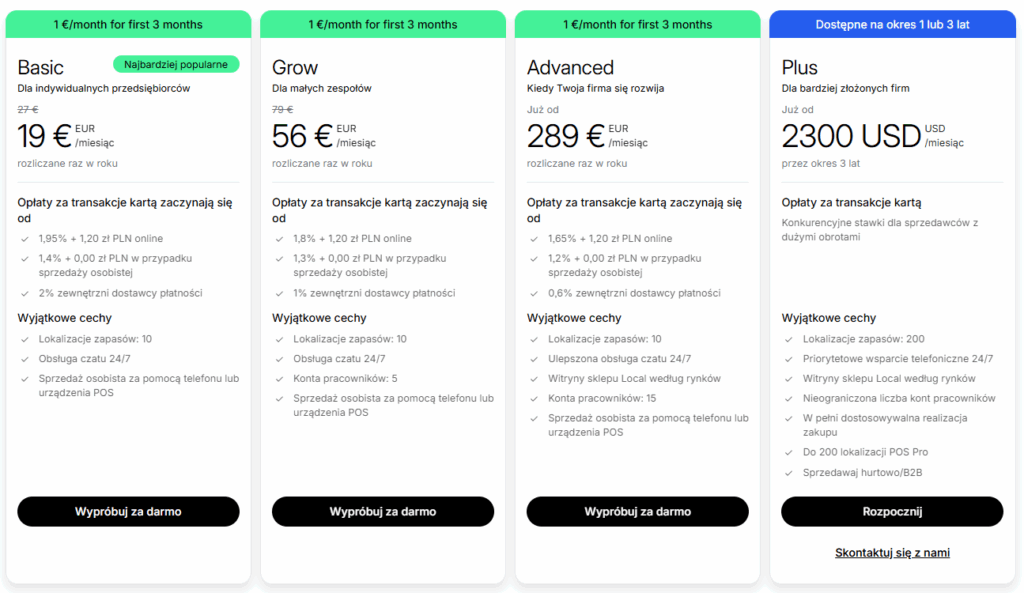Click the checkmark next to 'Ulepszona obsługa czatu 24/7'
Viewport: 1024px width, 593px height.
534,359
